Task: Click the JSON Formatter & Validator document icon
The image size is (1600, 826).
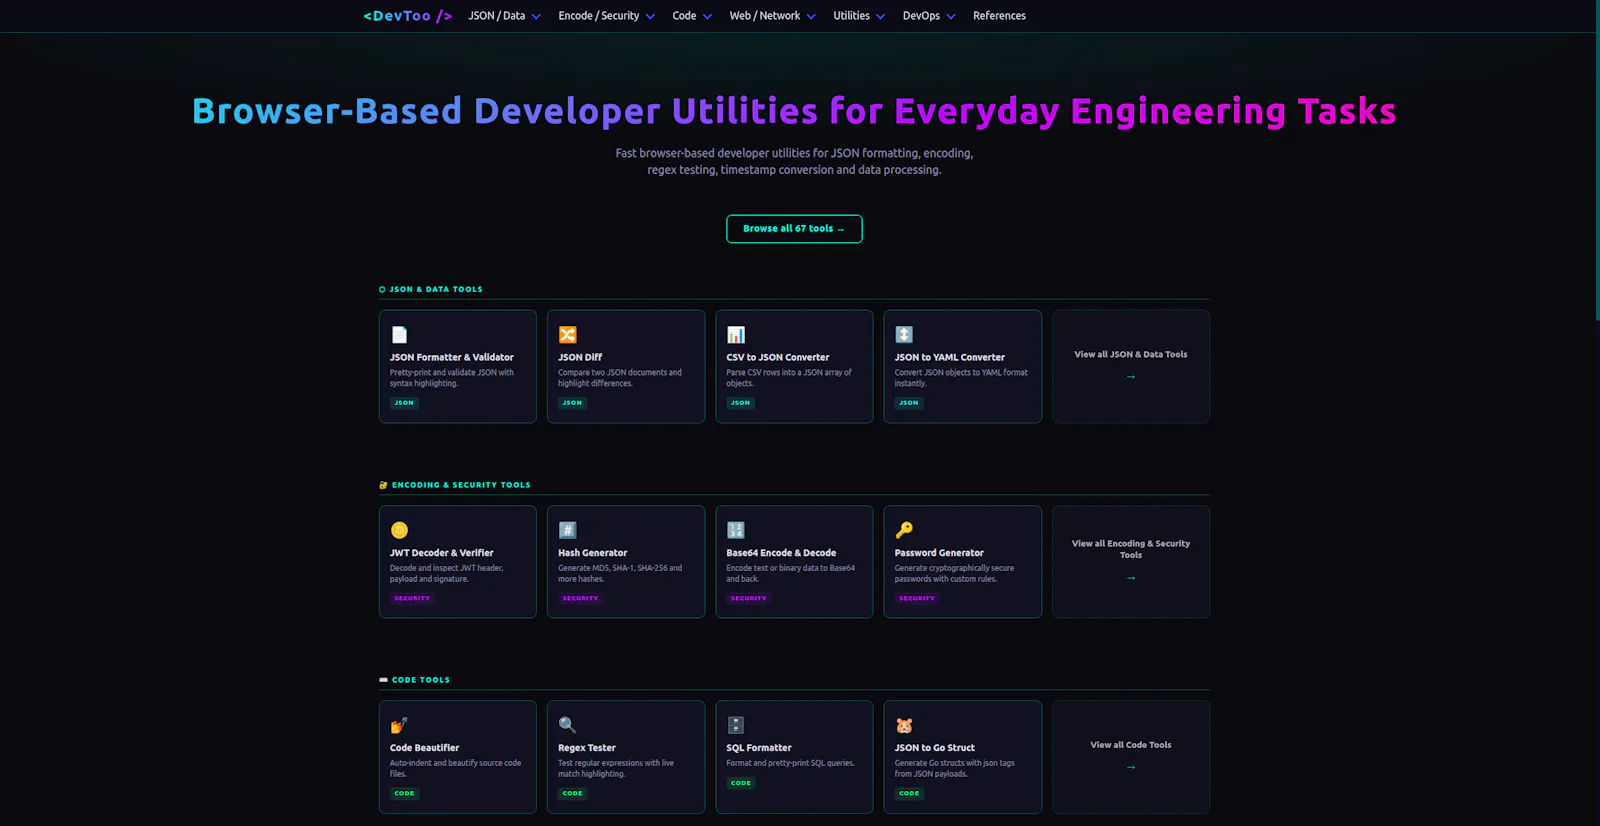Action: 399,335
